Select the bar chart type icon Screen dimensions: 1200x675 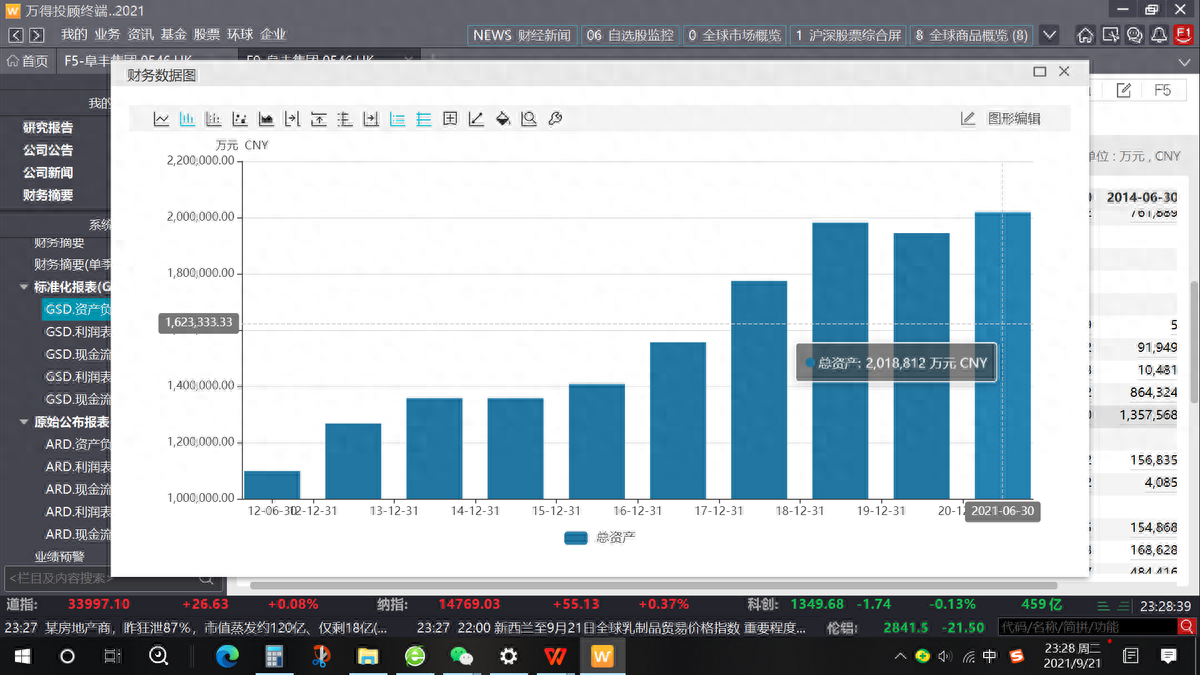tap(187, 119)
